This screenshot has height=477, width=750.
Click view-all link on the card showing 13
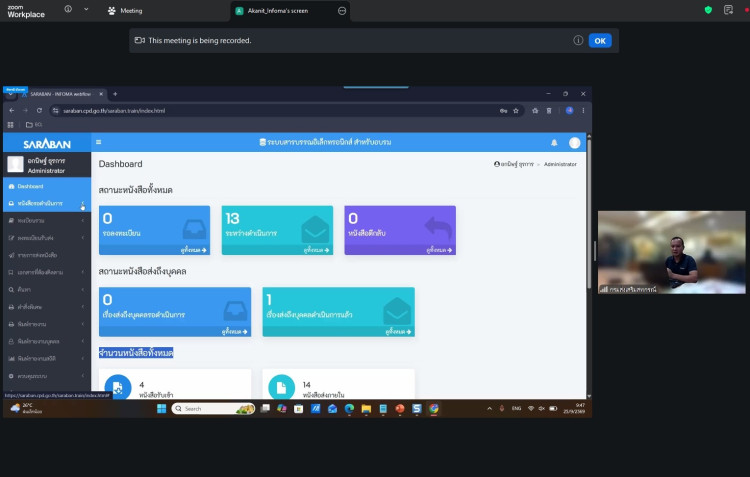[316, 250]
